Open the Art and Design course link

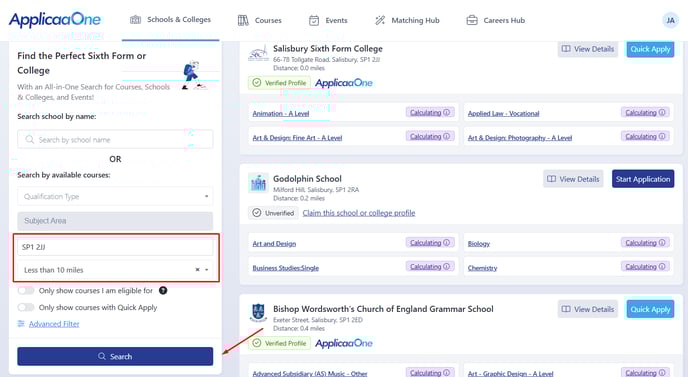(274, 244)
